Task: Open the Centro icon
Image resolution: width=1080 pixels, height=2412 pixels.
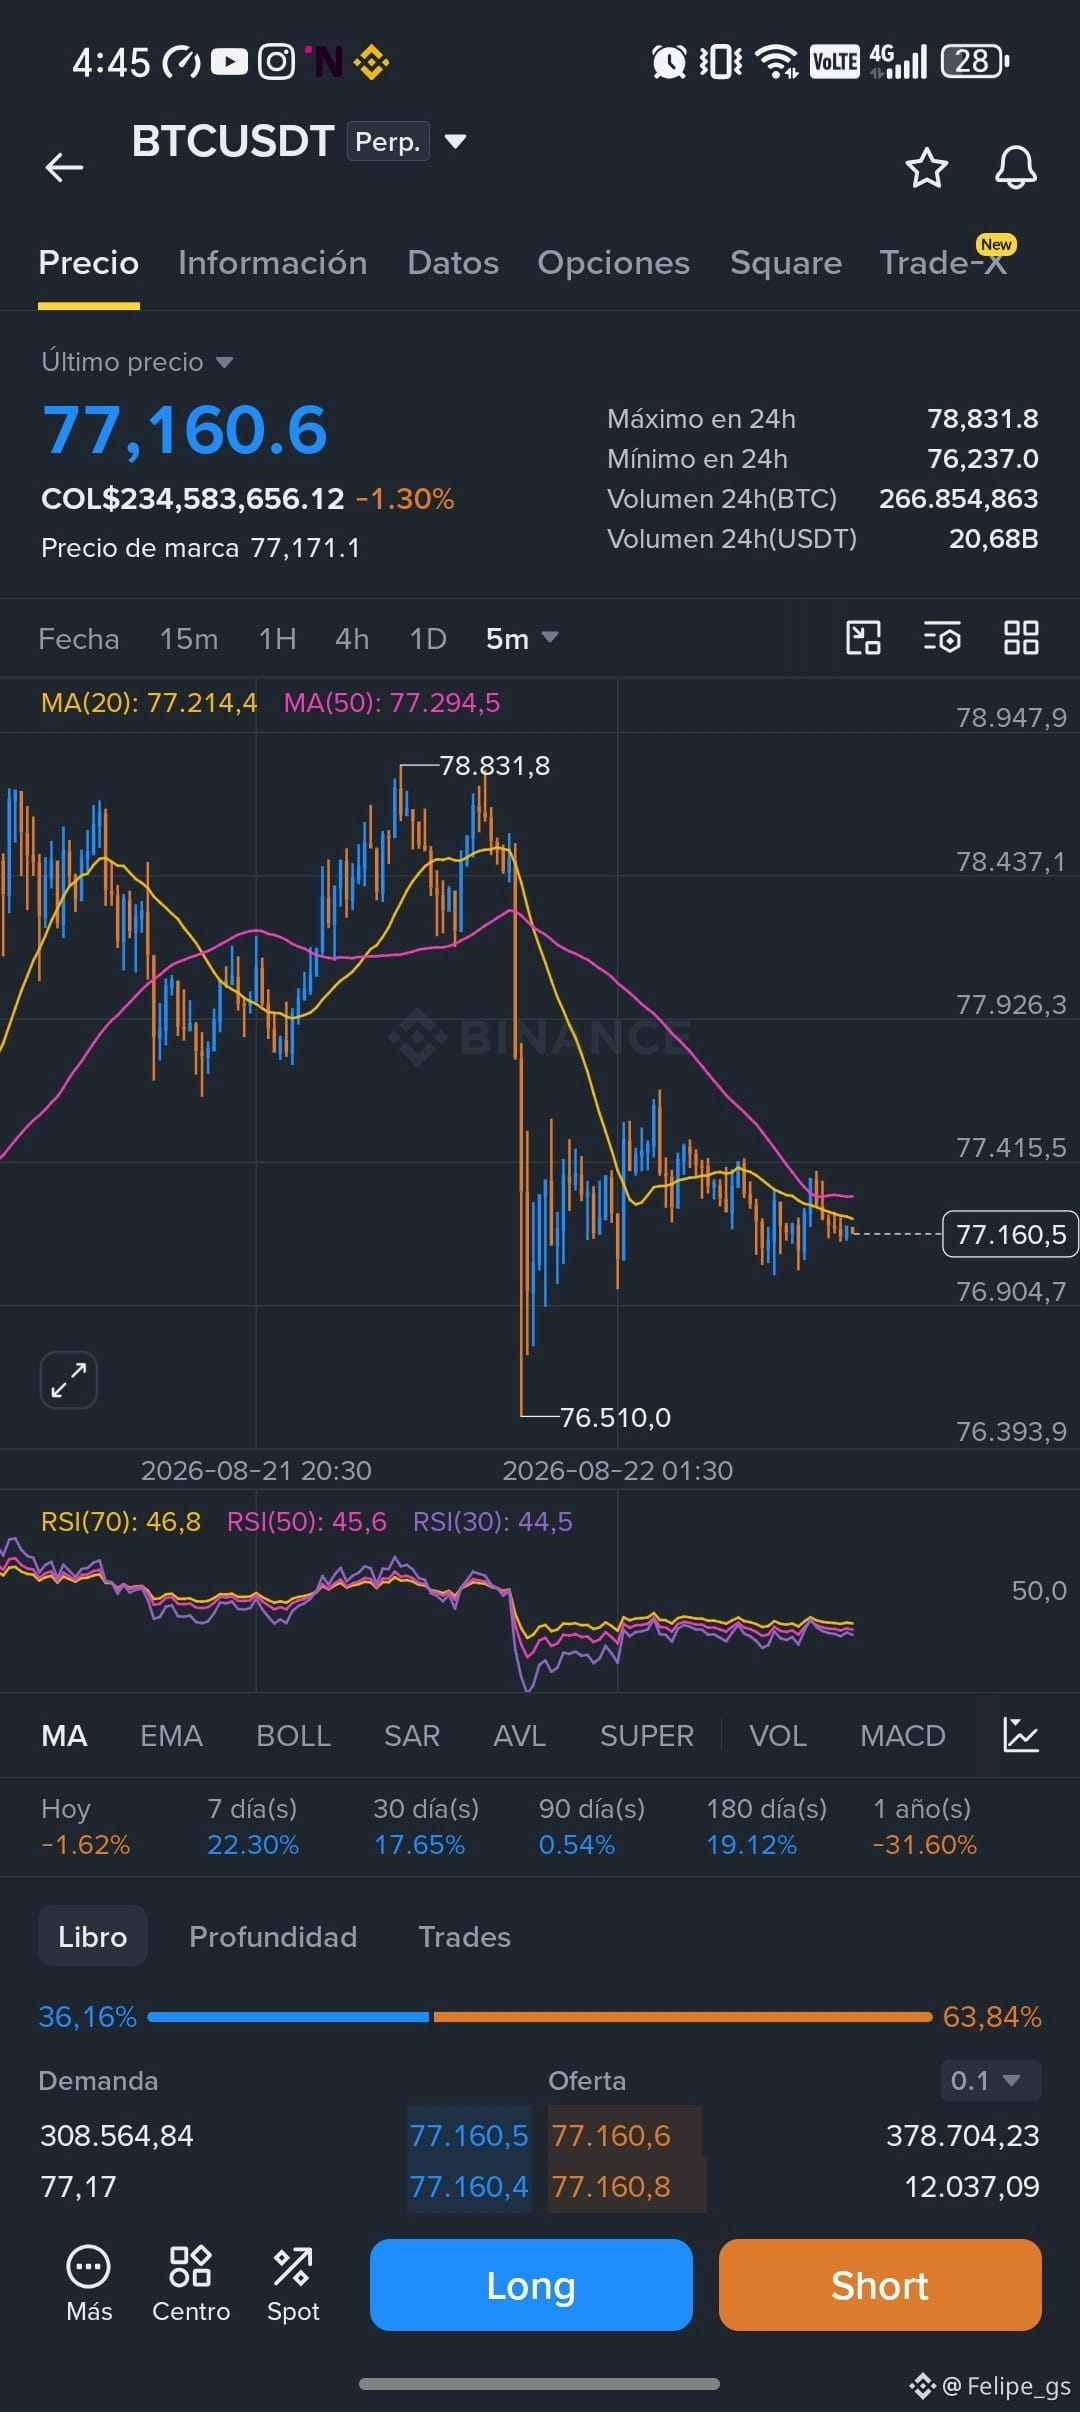Action: (x=191, y=2284)
